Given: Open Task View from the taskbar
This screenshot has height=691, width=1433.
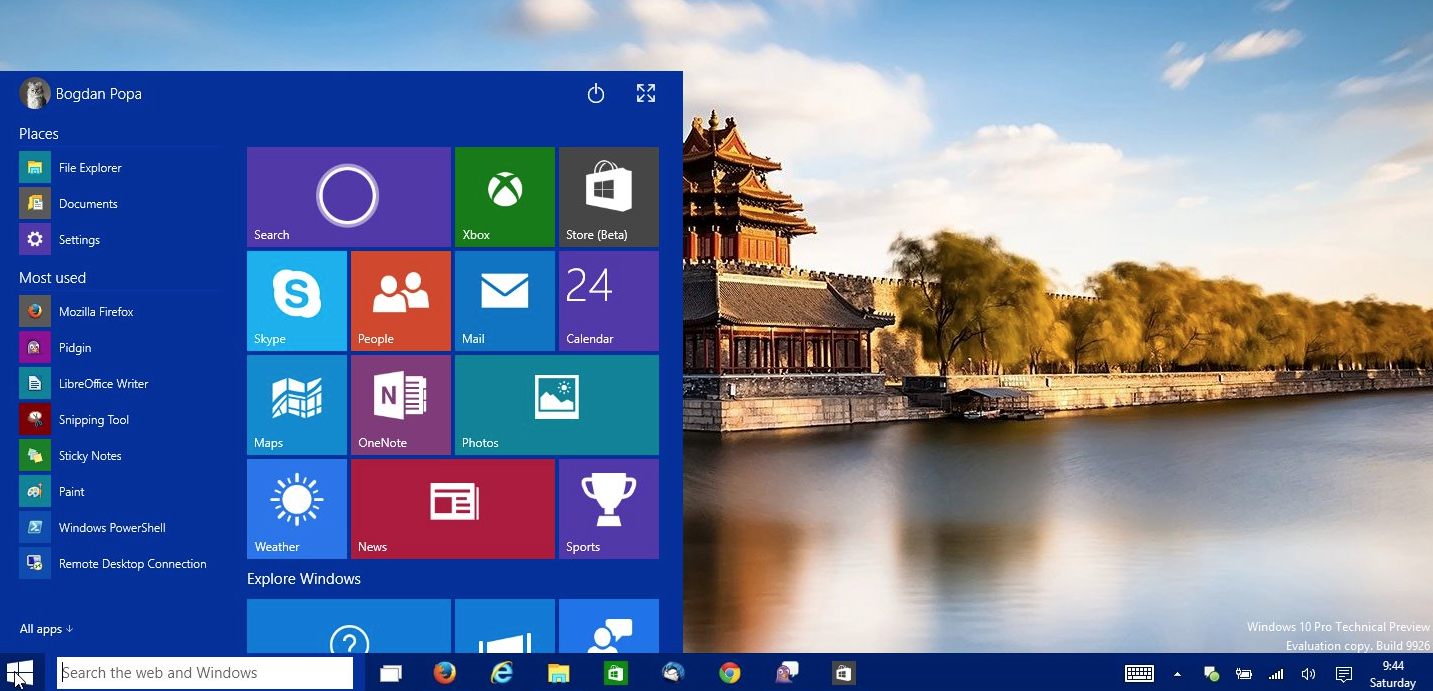Looking at the screenshot, I should (390, 673).
